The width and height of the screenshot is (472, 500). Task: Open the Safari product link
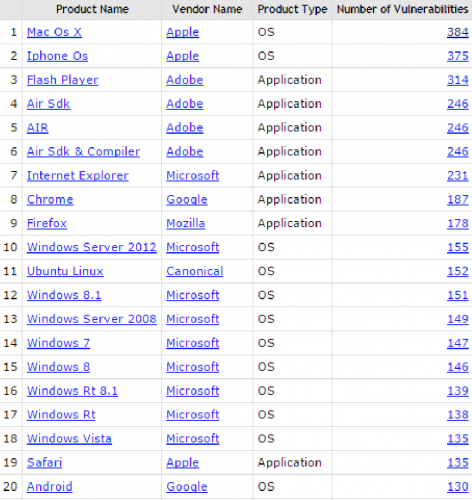tap(45, 463)
